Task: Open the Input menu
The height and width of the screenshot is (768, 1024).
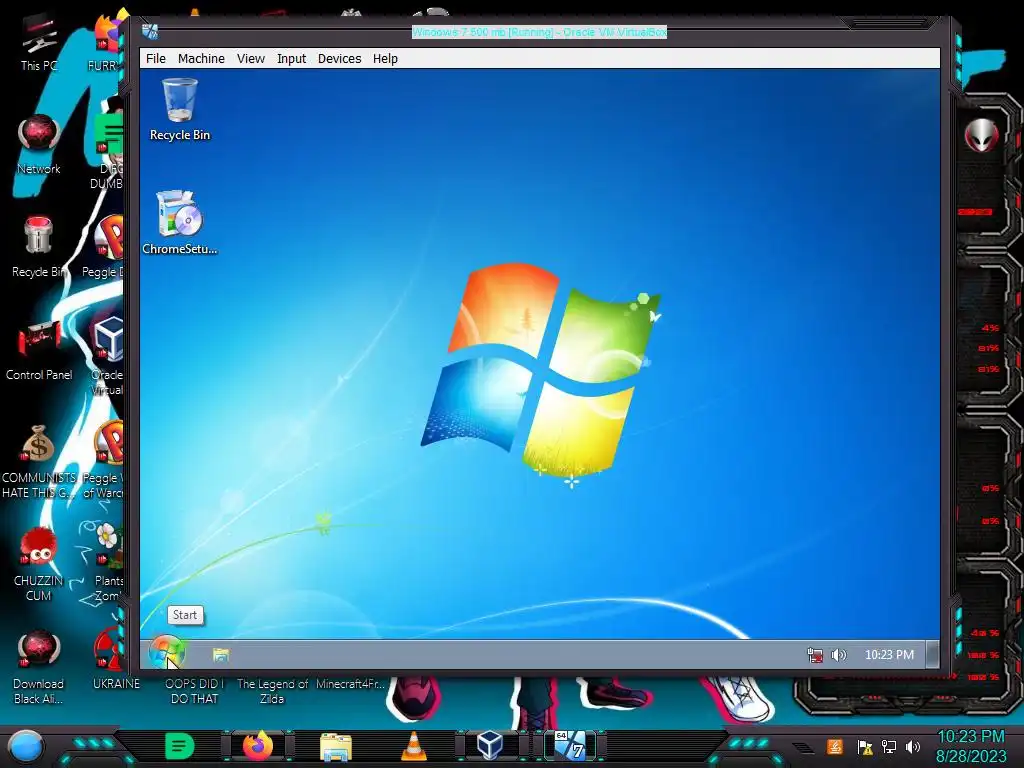Action: coord(291,59)
